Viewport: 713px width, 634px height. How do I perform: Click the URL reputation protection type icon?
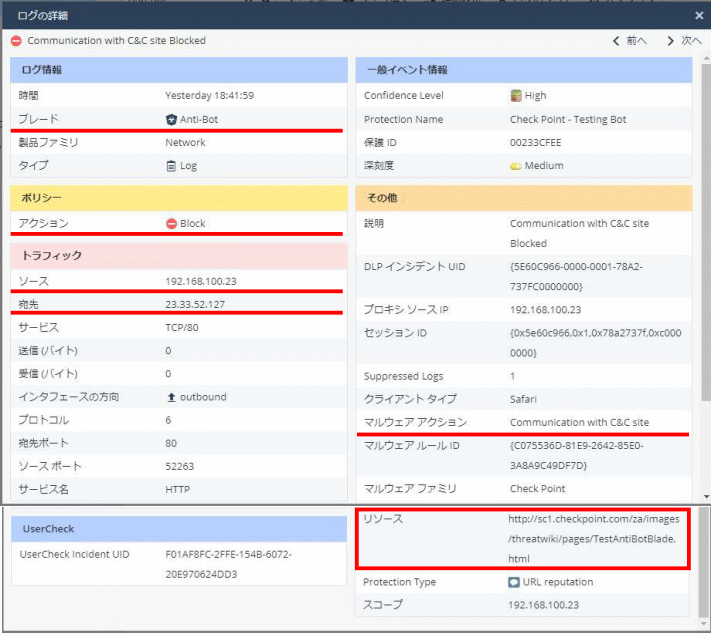(x=515, y=582)
